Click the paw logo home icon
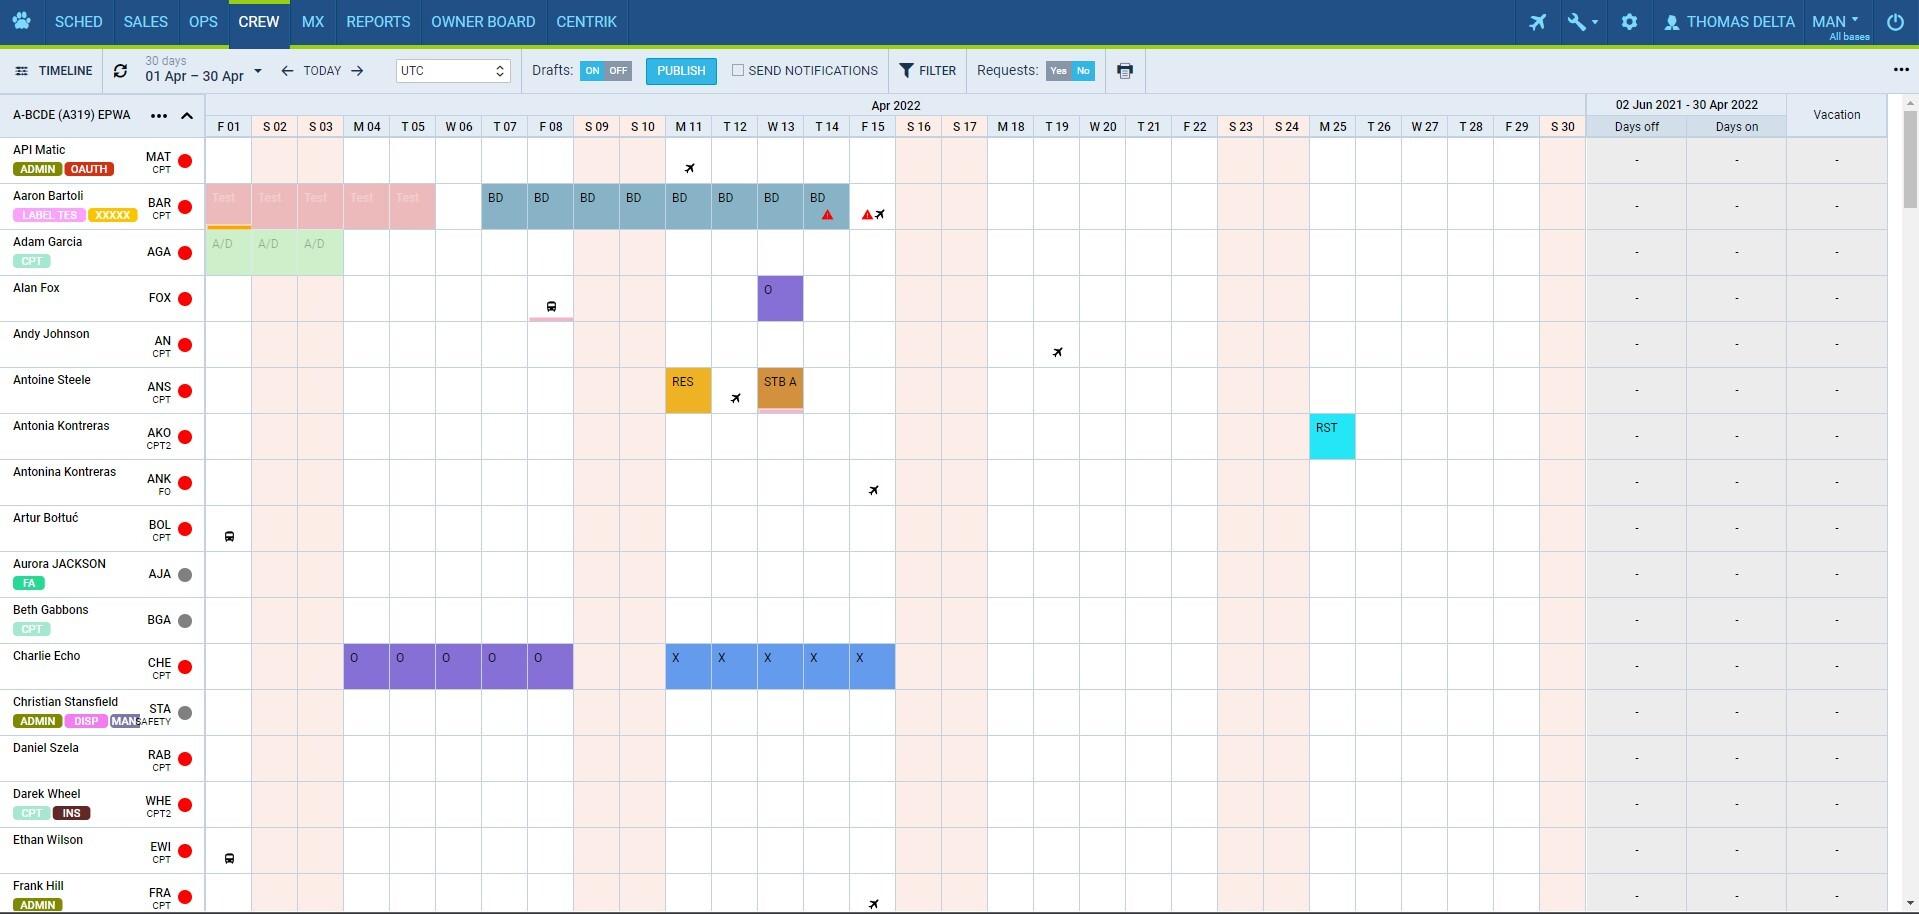 pos(21,22)
